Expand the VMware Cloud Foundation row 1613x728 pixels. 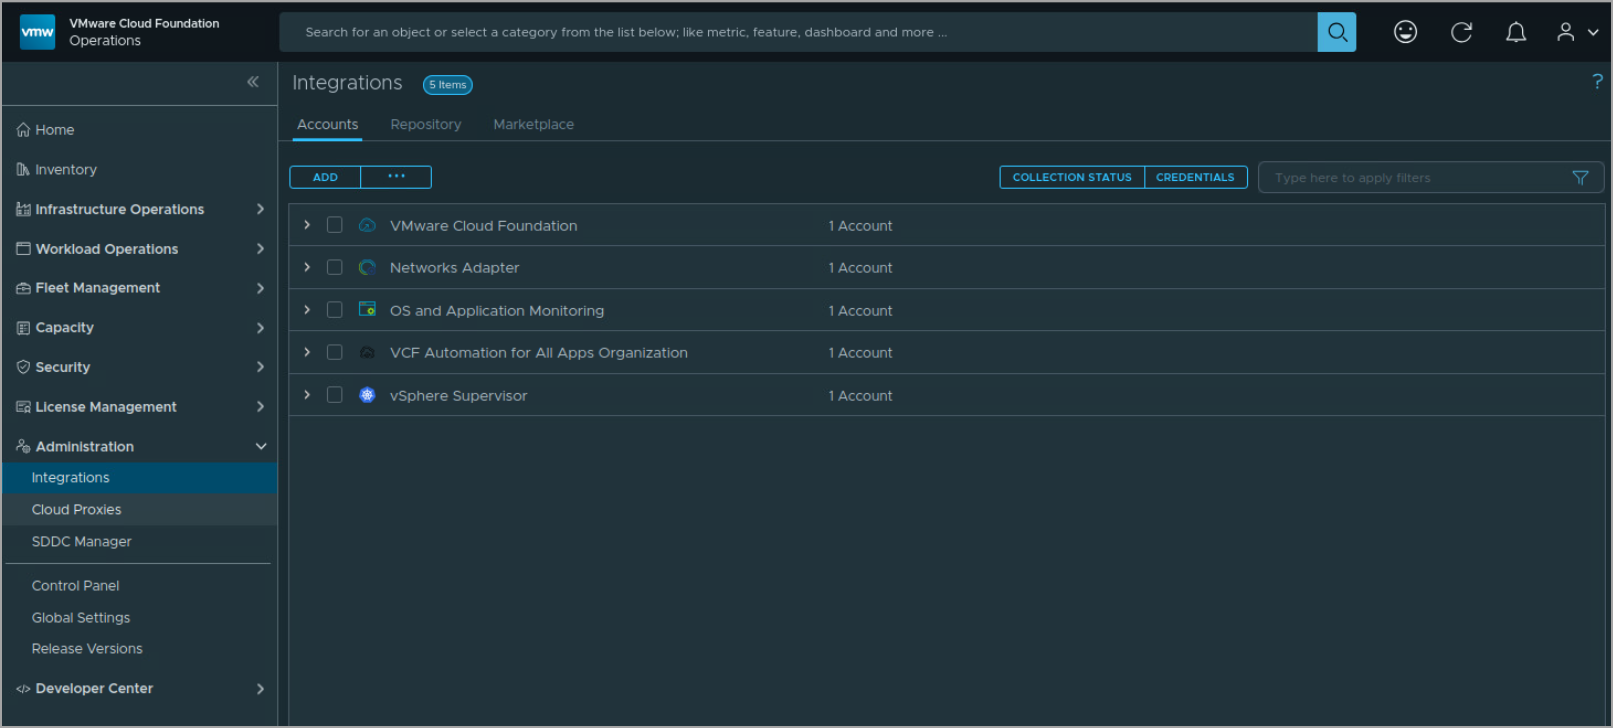coord(307,225)
